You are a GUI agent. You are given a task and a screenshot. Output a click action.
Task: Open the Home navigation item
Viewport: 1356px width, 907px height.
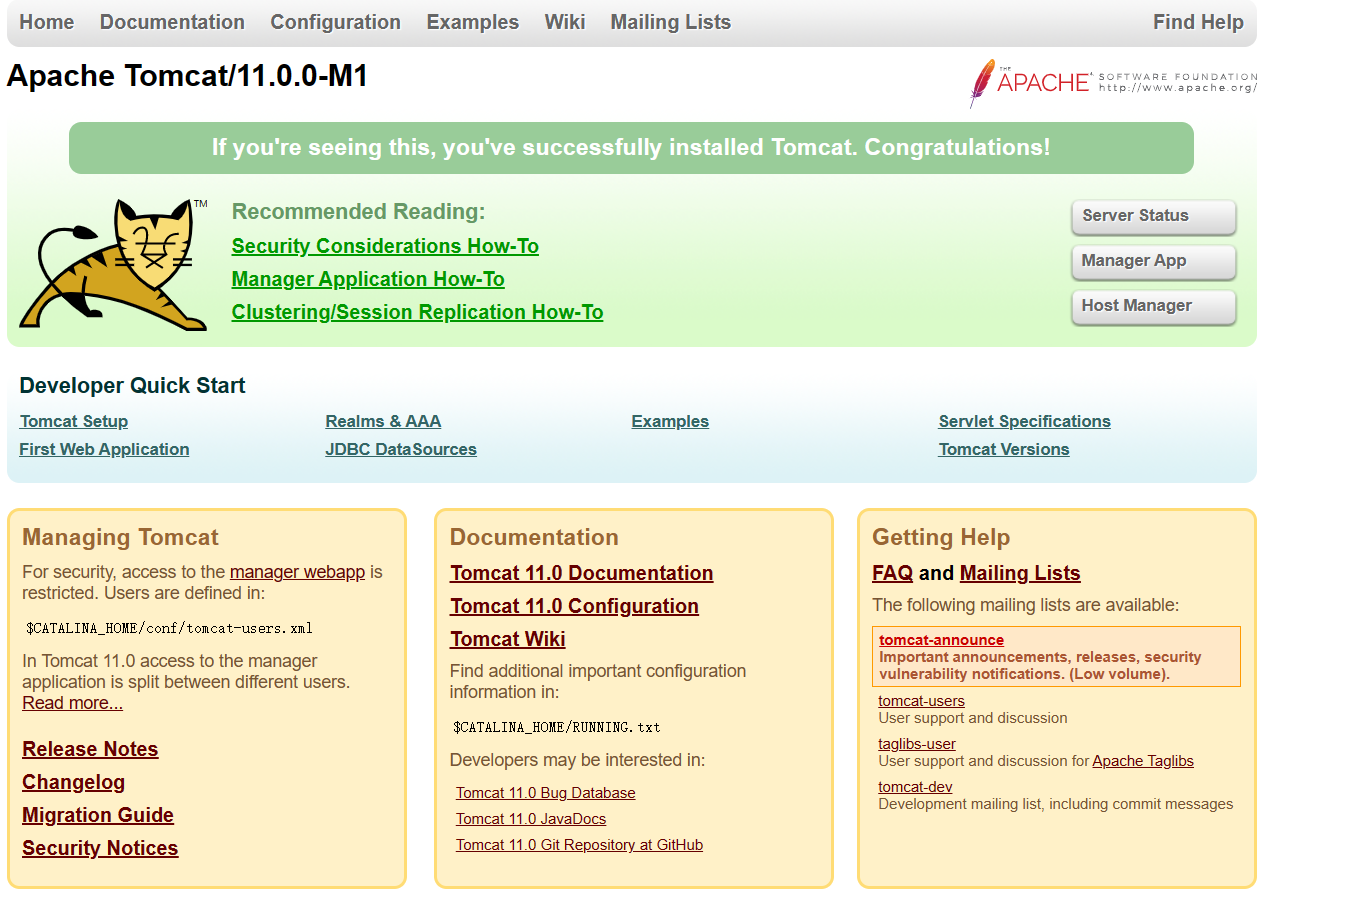tap(47, 22)
